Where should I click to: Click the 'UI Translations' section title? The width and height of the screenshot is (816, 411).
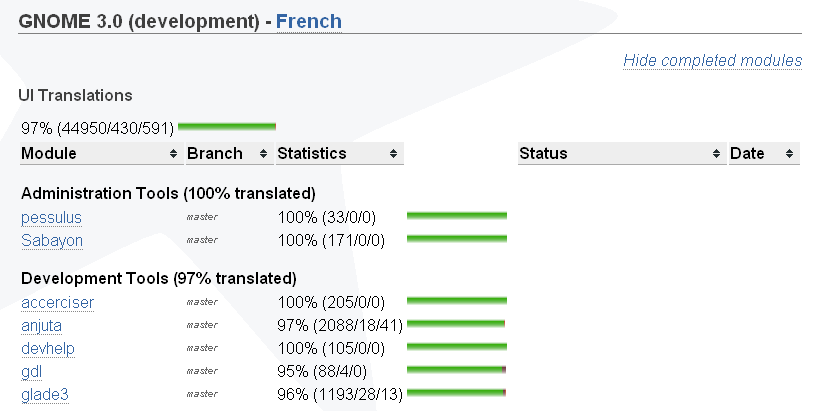tap(75, 95)
